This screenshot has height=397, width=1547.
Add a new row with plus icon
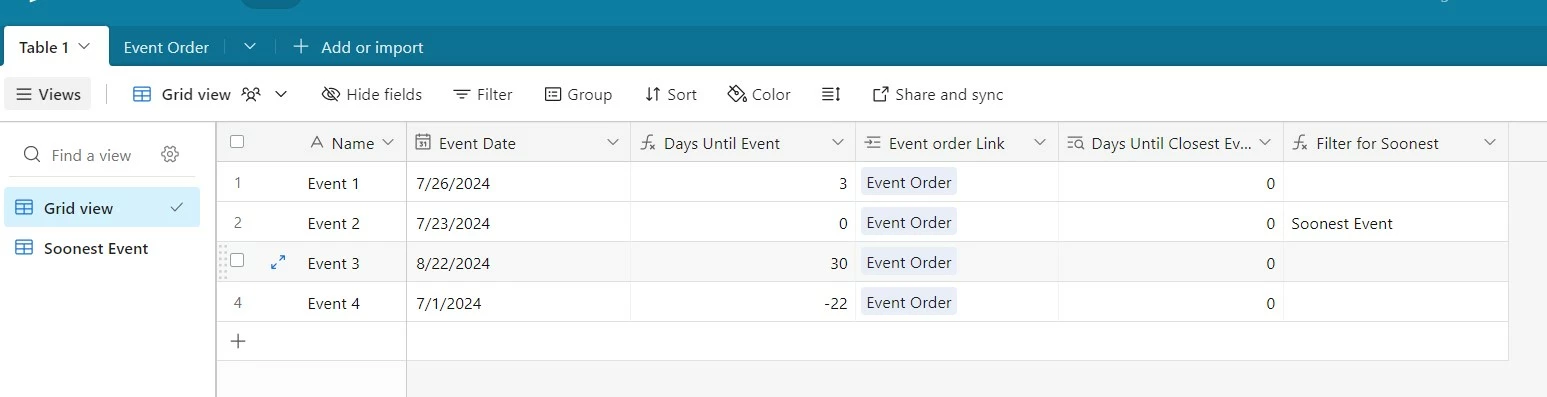238,341
